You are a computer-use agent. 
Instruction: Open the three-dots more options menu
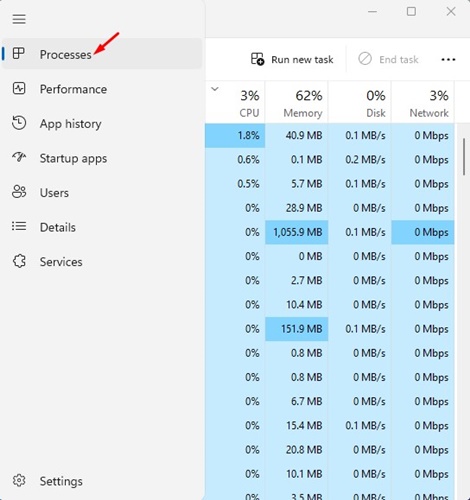point(448,60)
